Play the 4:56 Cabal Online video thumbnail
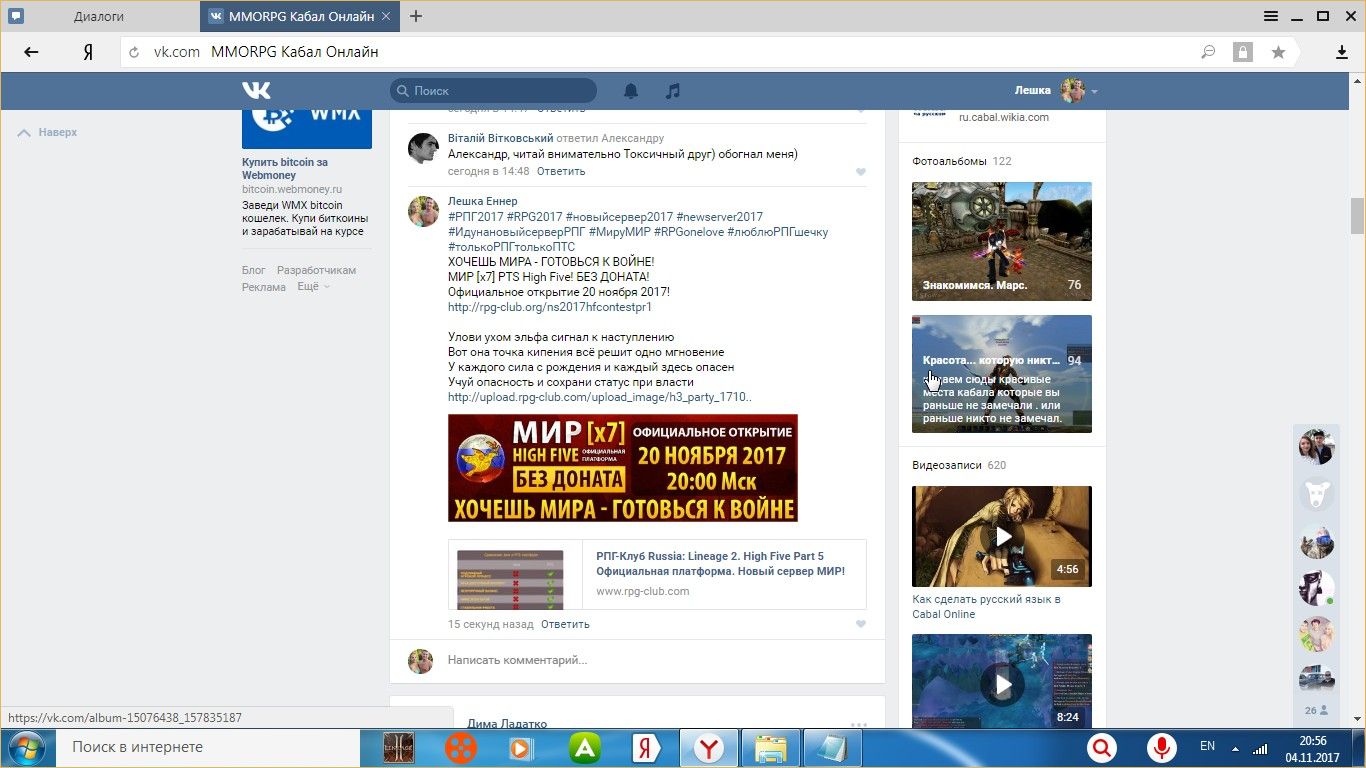This screenshot has height=768, width=1366. (1001, 537)
